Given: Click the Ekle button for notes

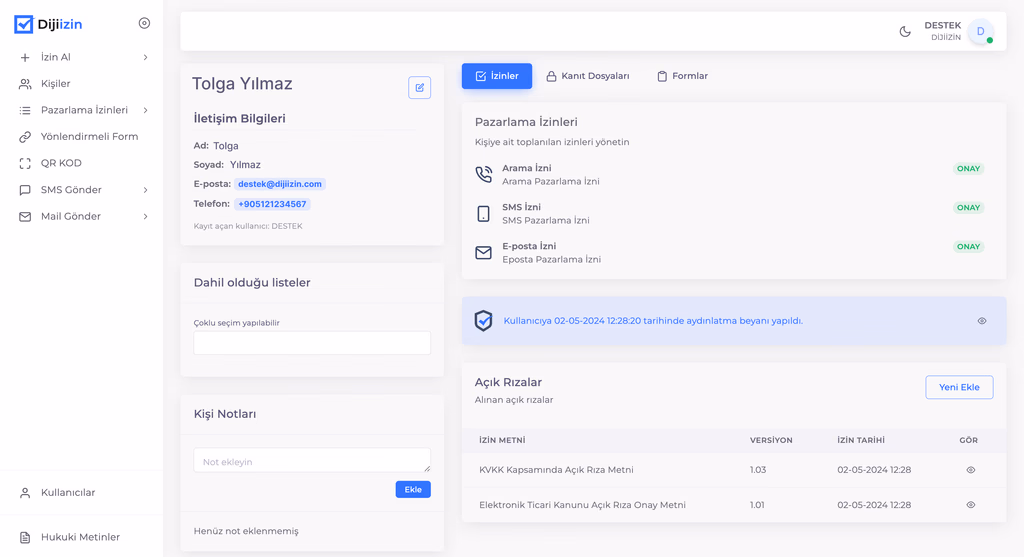Looking at the screenshot, I should pyautogui.click(x=412, y=490).
